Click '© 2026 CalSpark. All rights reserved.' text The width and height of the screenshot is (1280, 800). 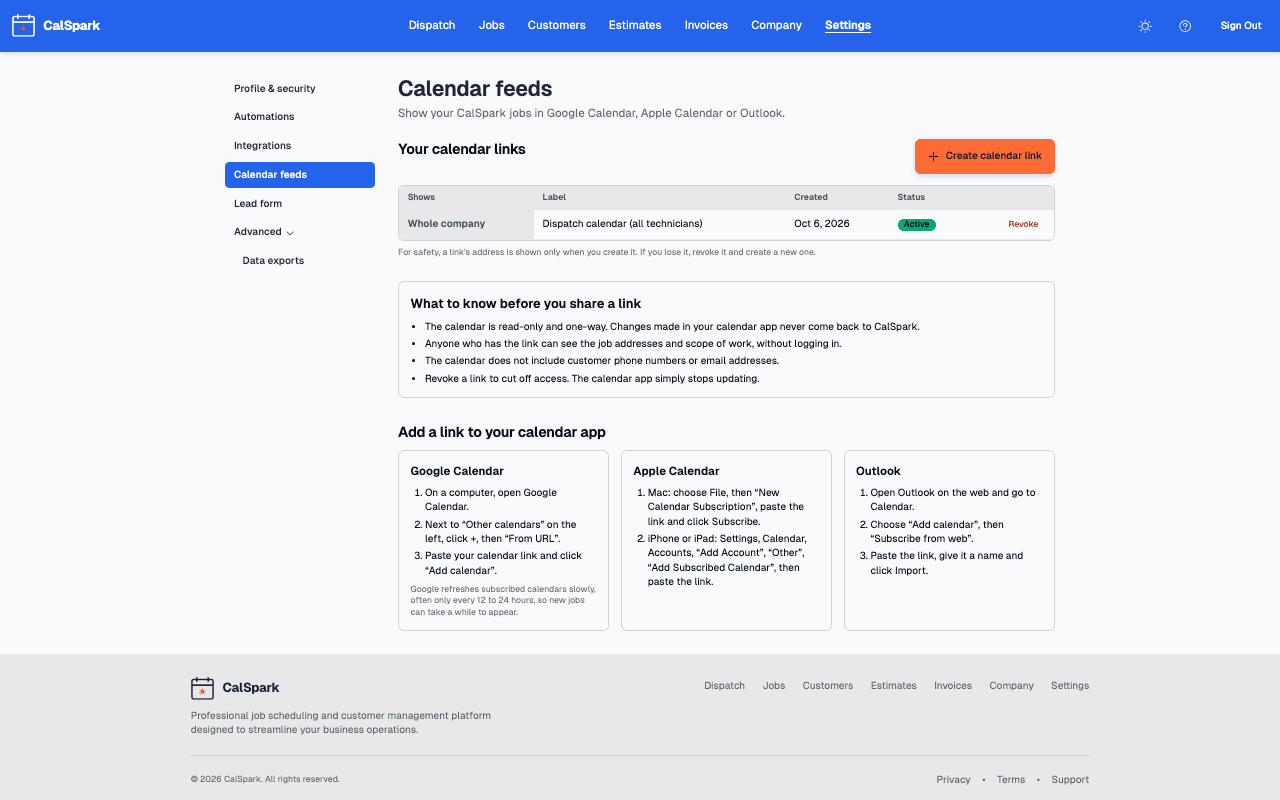pos(265,779)
